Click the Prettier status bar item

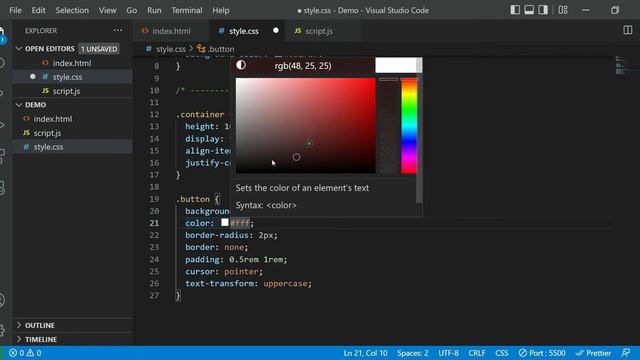593,353
